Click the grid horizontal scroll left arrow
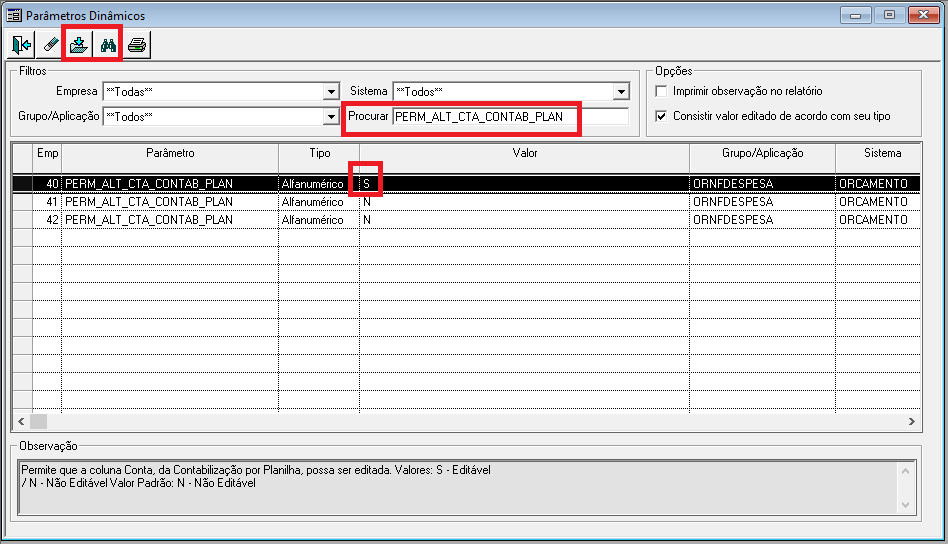 21,421
